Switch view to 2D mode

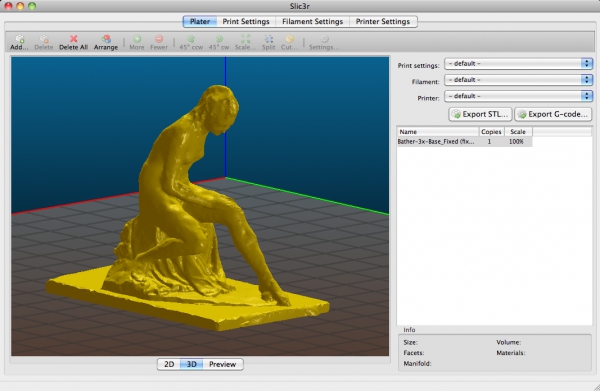pos(169,364)
